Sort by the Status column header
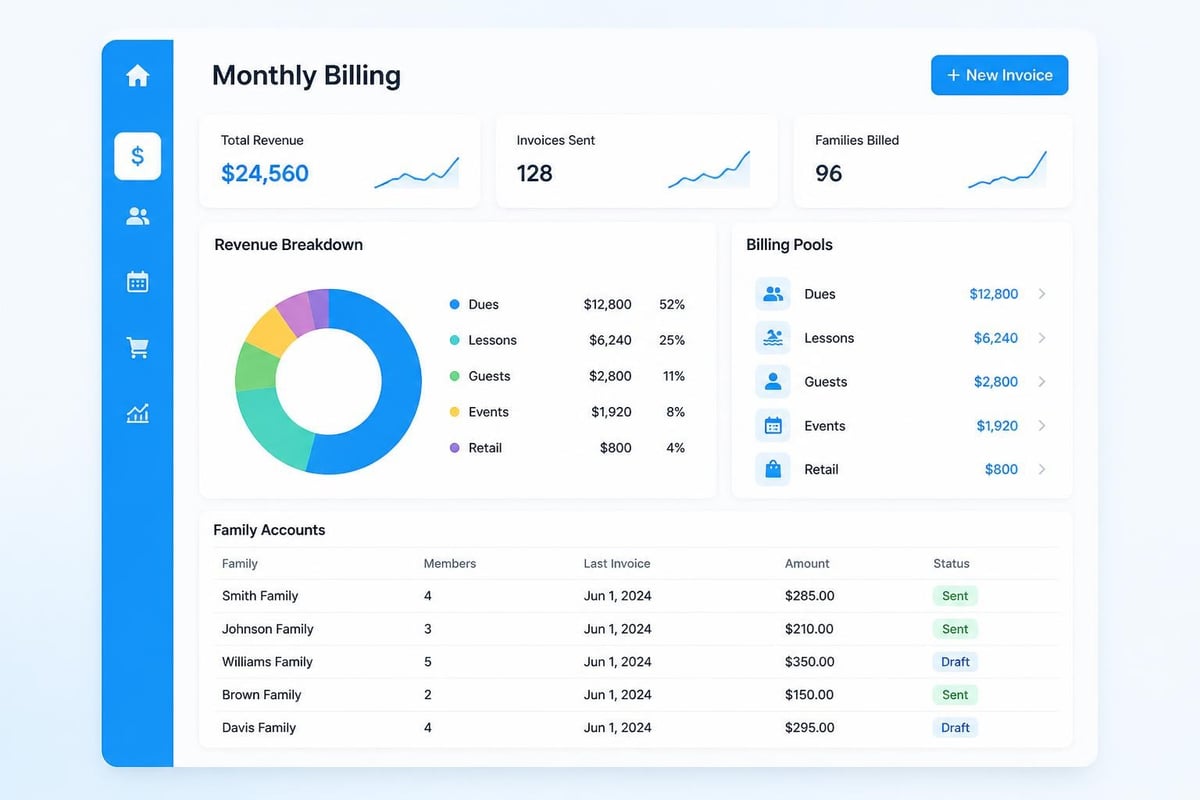Screen dimensions: 1200x800 click(951, 564)
